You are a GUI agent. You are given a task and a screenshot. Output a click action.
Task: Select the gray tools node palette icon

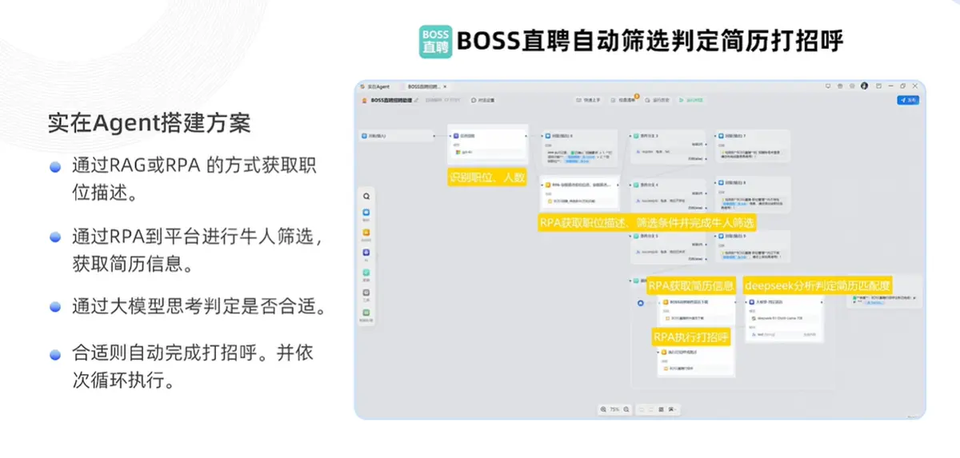point(366,292)
